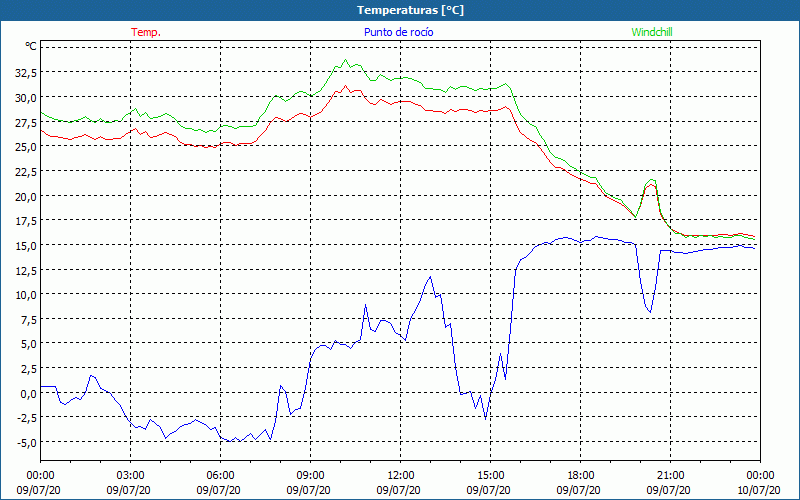Screen dimensions: 800x500
Task: Click the 22,5 y-axis value
Action: pos(26,172)
